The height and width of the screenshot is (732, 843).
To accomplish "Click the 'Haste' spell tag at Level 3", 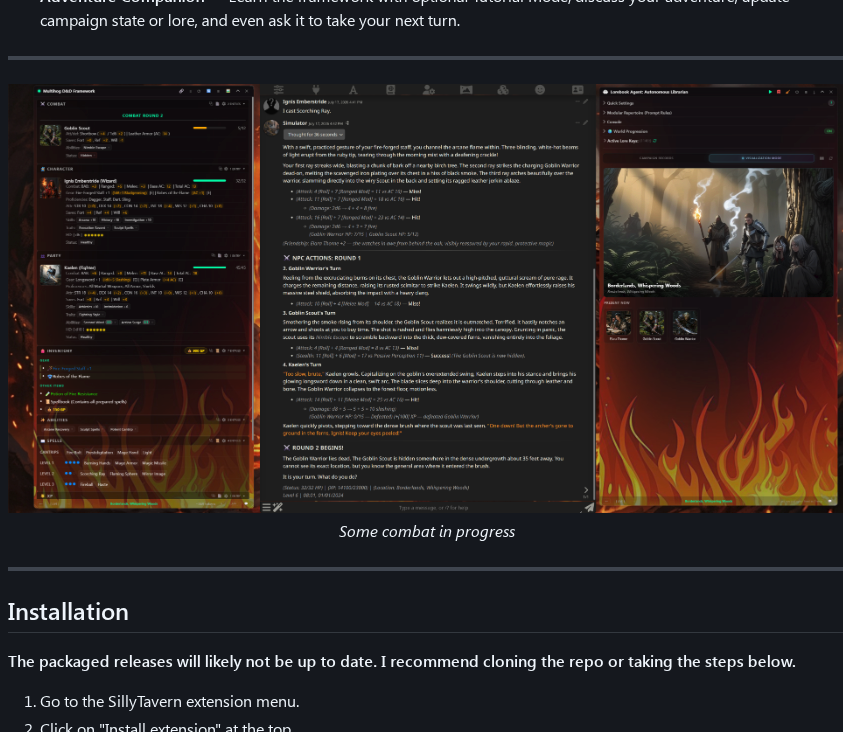I will click(103, 484).
